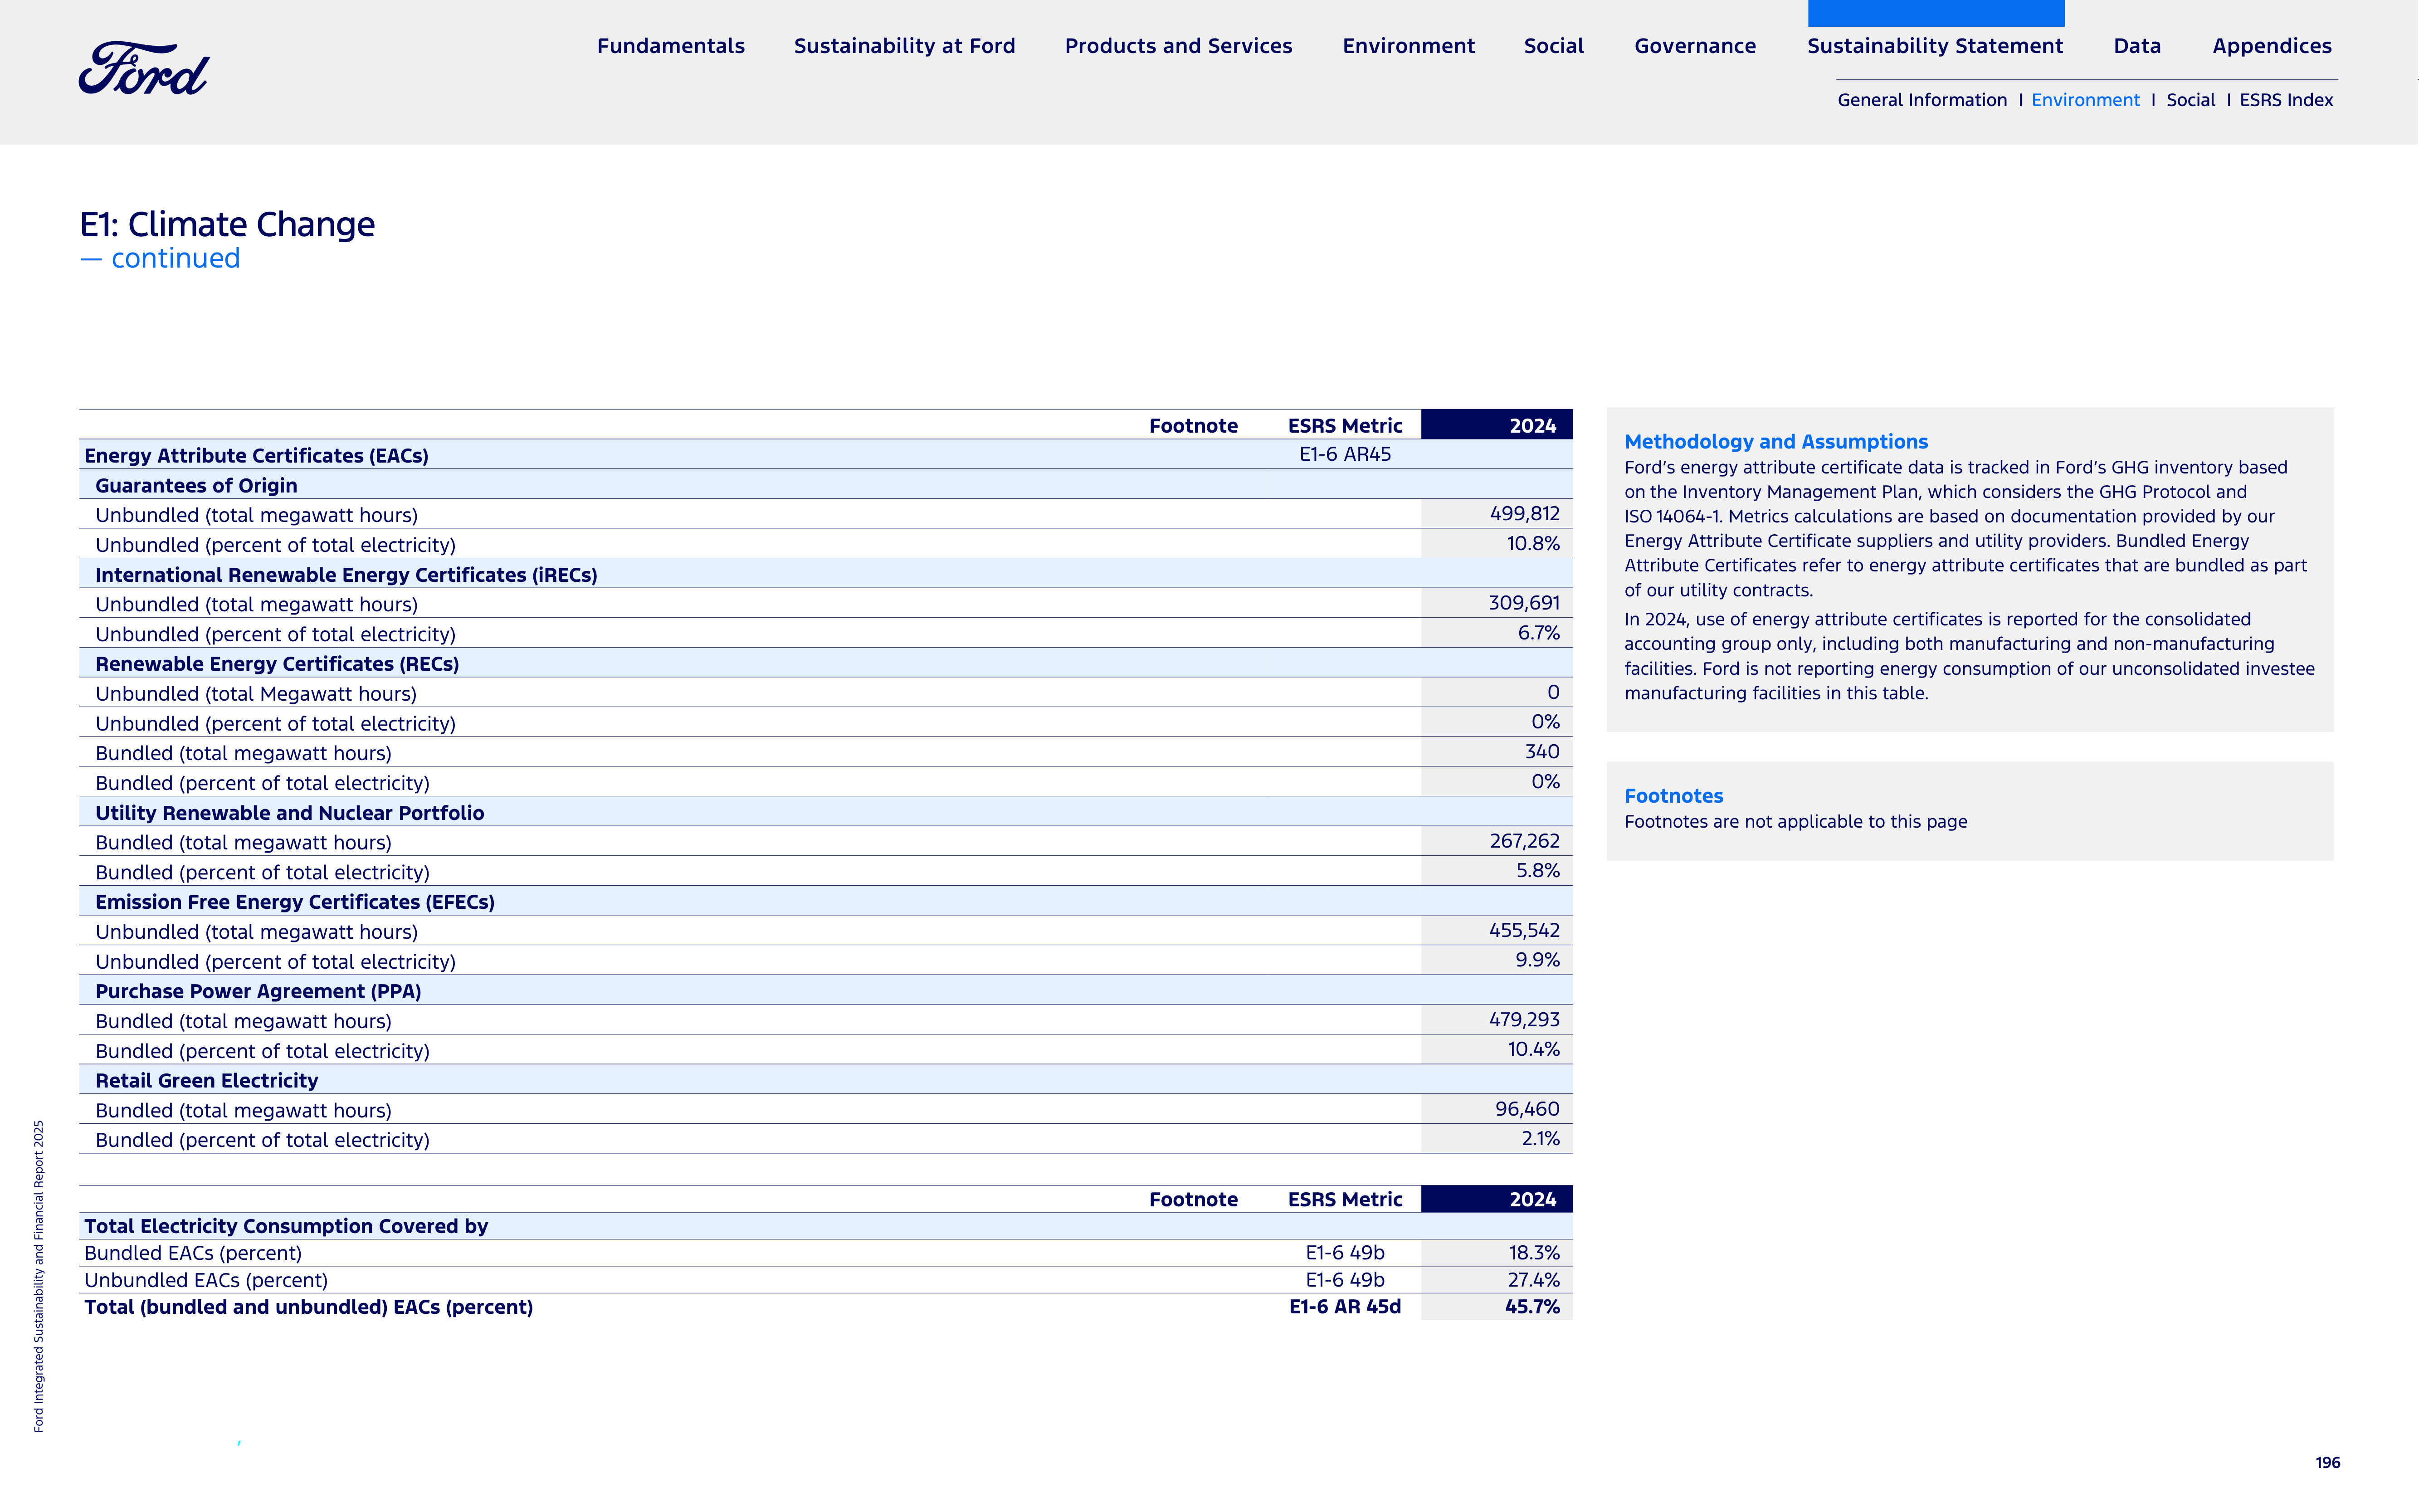Image resolution: width=2419 pixels, height=1512 pixels.
Task: Open the Fundamentals section
Action: point(671,46)
